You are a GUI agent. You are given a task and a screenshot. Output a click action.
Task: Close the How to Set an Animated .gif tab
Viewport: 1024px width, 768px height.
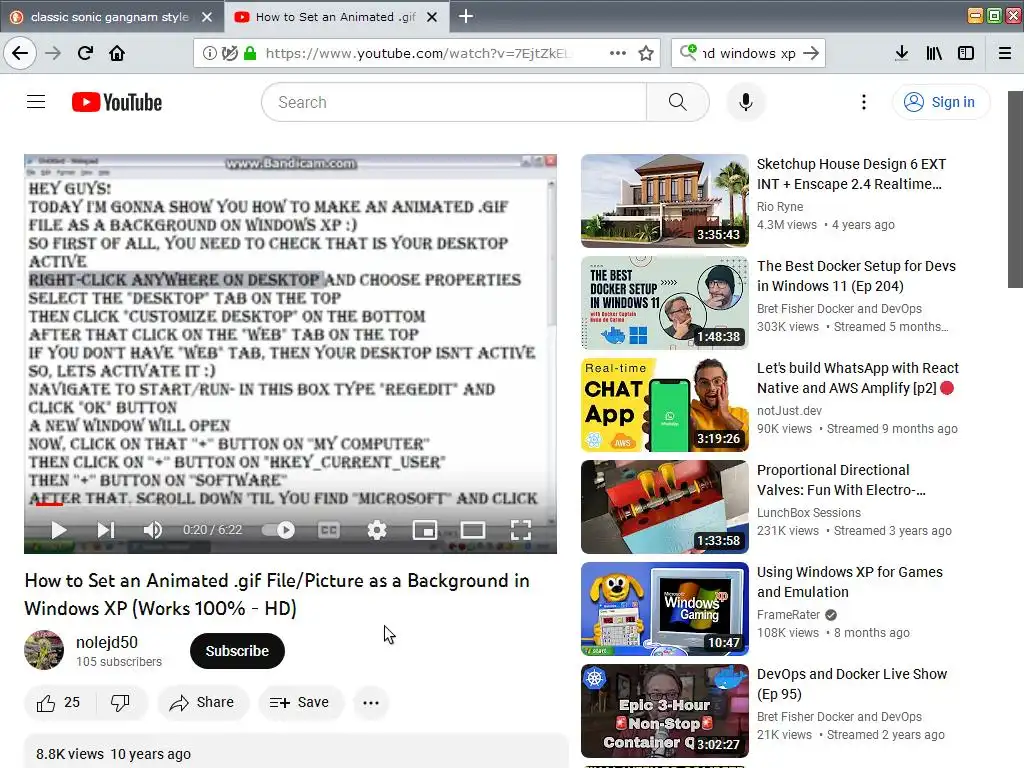click(432, 17)
